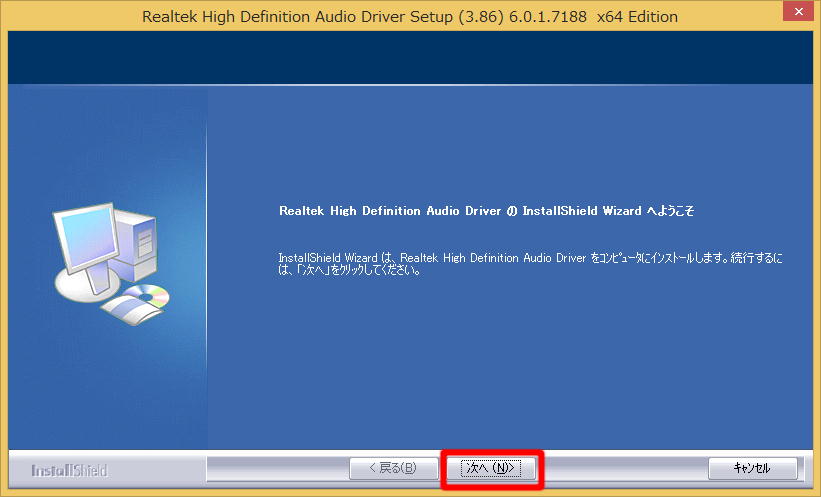The image size is (821, 497).
Task: Click the Realtek Audio Driver Setup title text
Action: [410, 17]
